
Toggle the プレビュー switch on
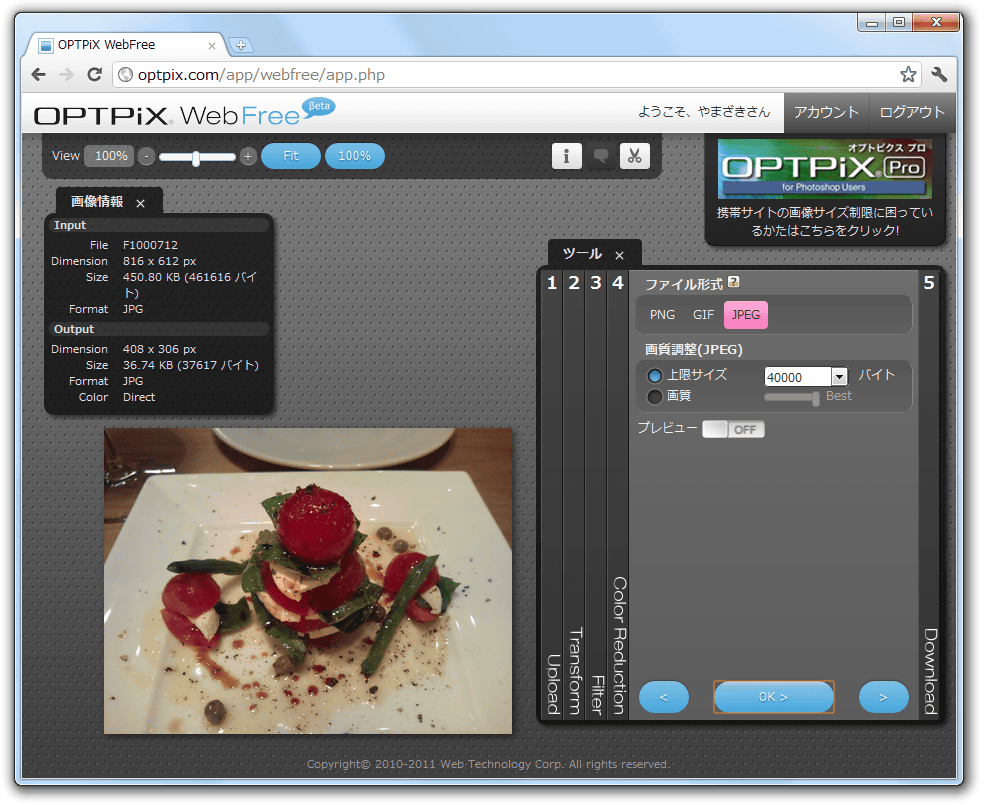click(733, 430)
